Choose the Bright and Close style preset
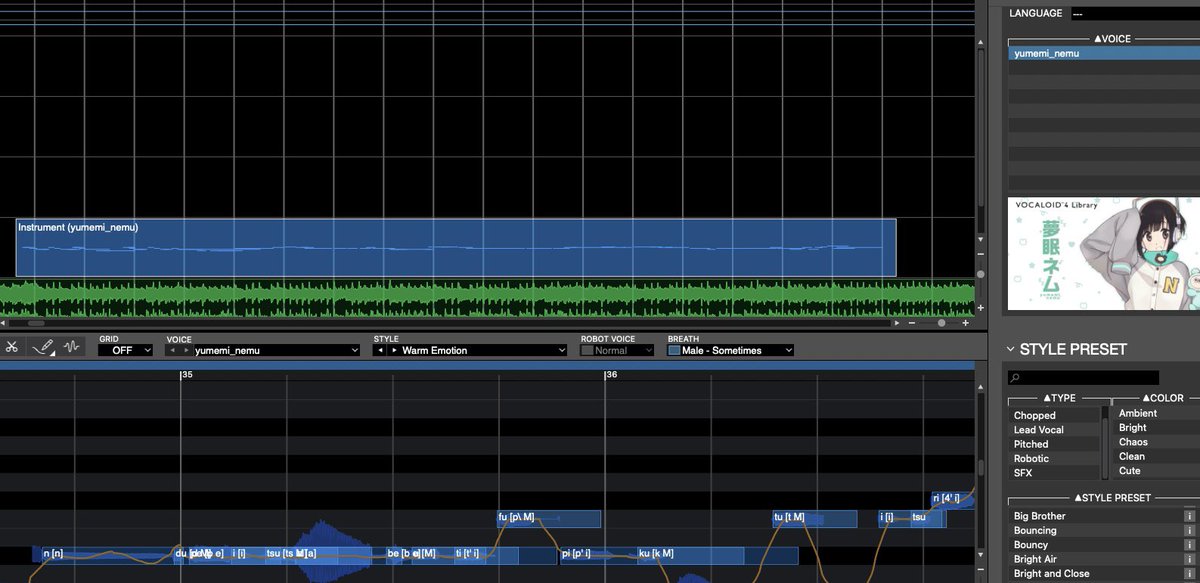 [x=1095, y=574]
